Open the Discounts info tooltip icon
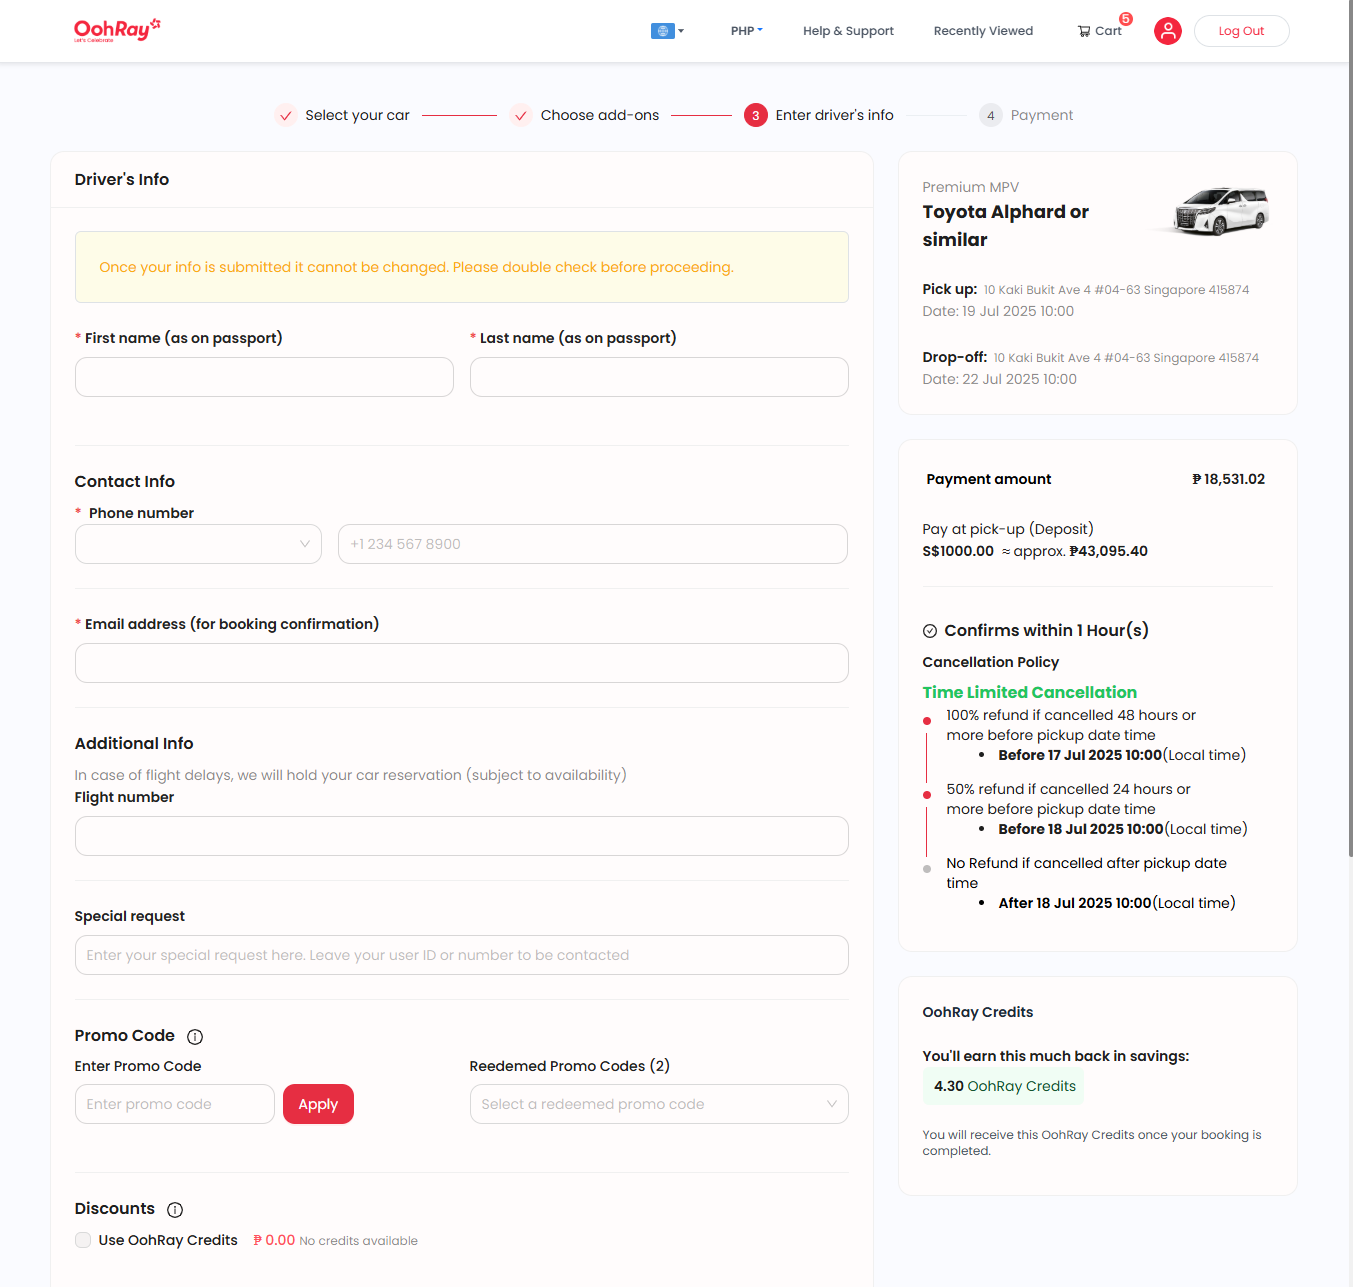The image size is (1353, 1287). 175,1210
